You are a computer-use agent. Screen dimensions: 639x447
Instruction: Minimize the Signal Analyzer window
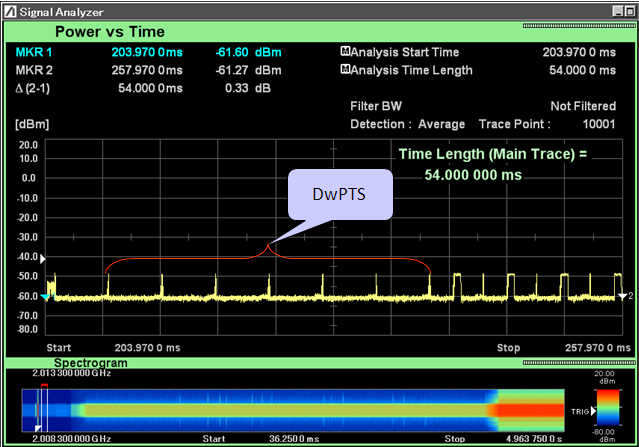click(x=618, y=12)
